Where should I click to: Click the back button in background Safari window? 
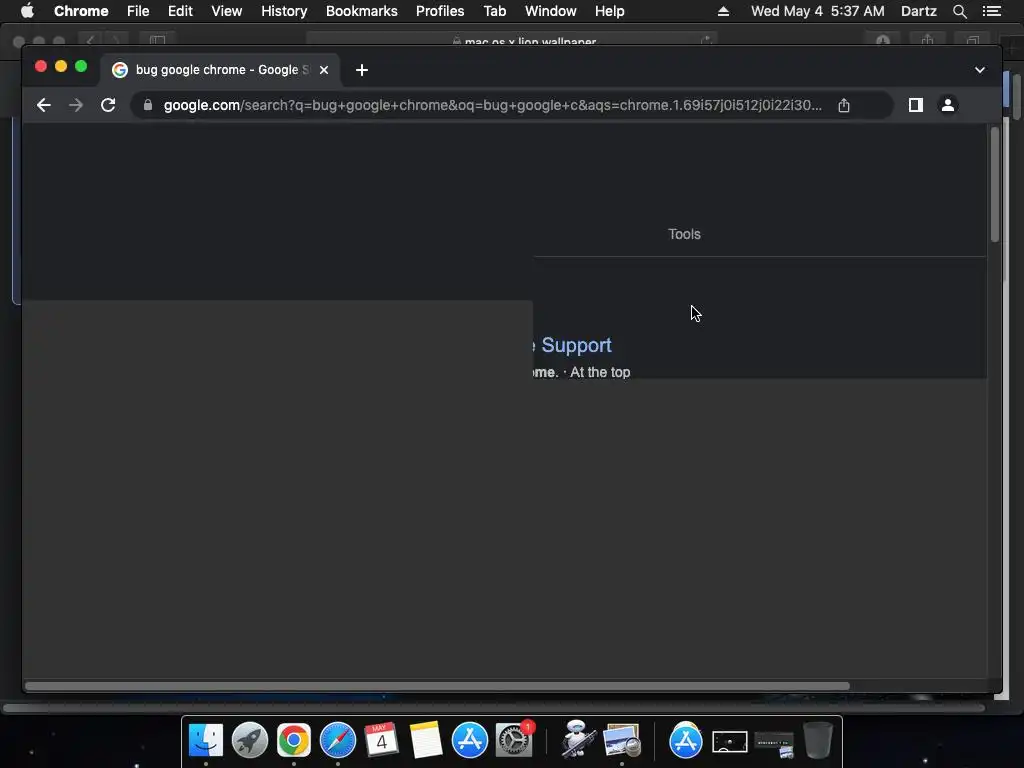[91, 40]
